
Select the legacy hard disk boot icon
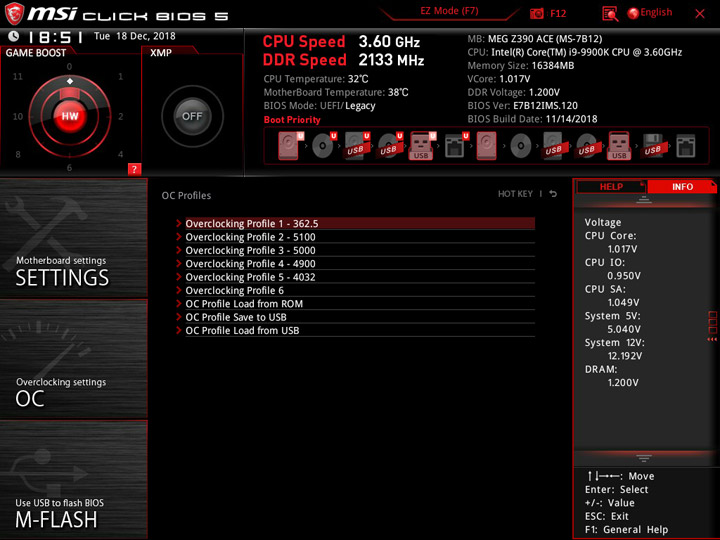pyautogui.click(x=486, y=146)
